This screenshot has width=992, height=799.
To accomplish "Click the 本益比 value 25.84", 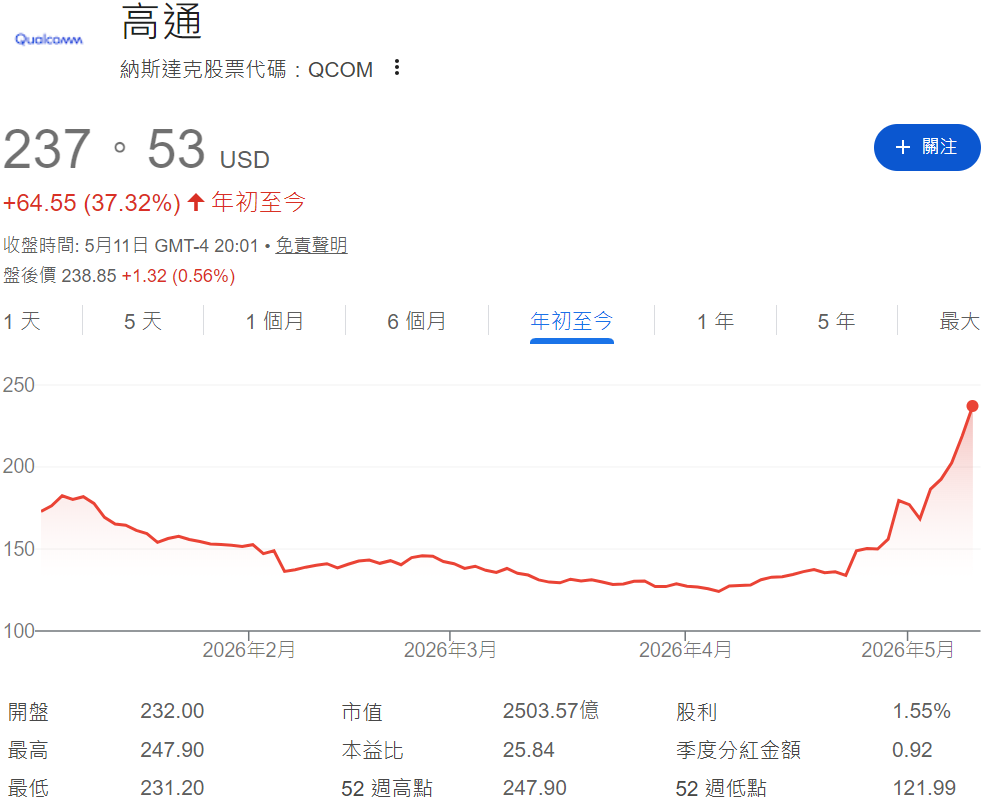I will click(528, 750).
